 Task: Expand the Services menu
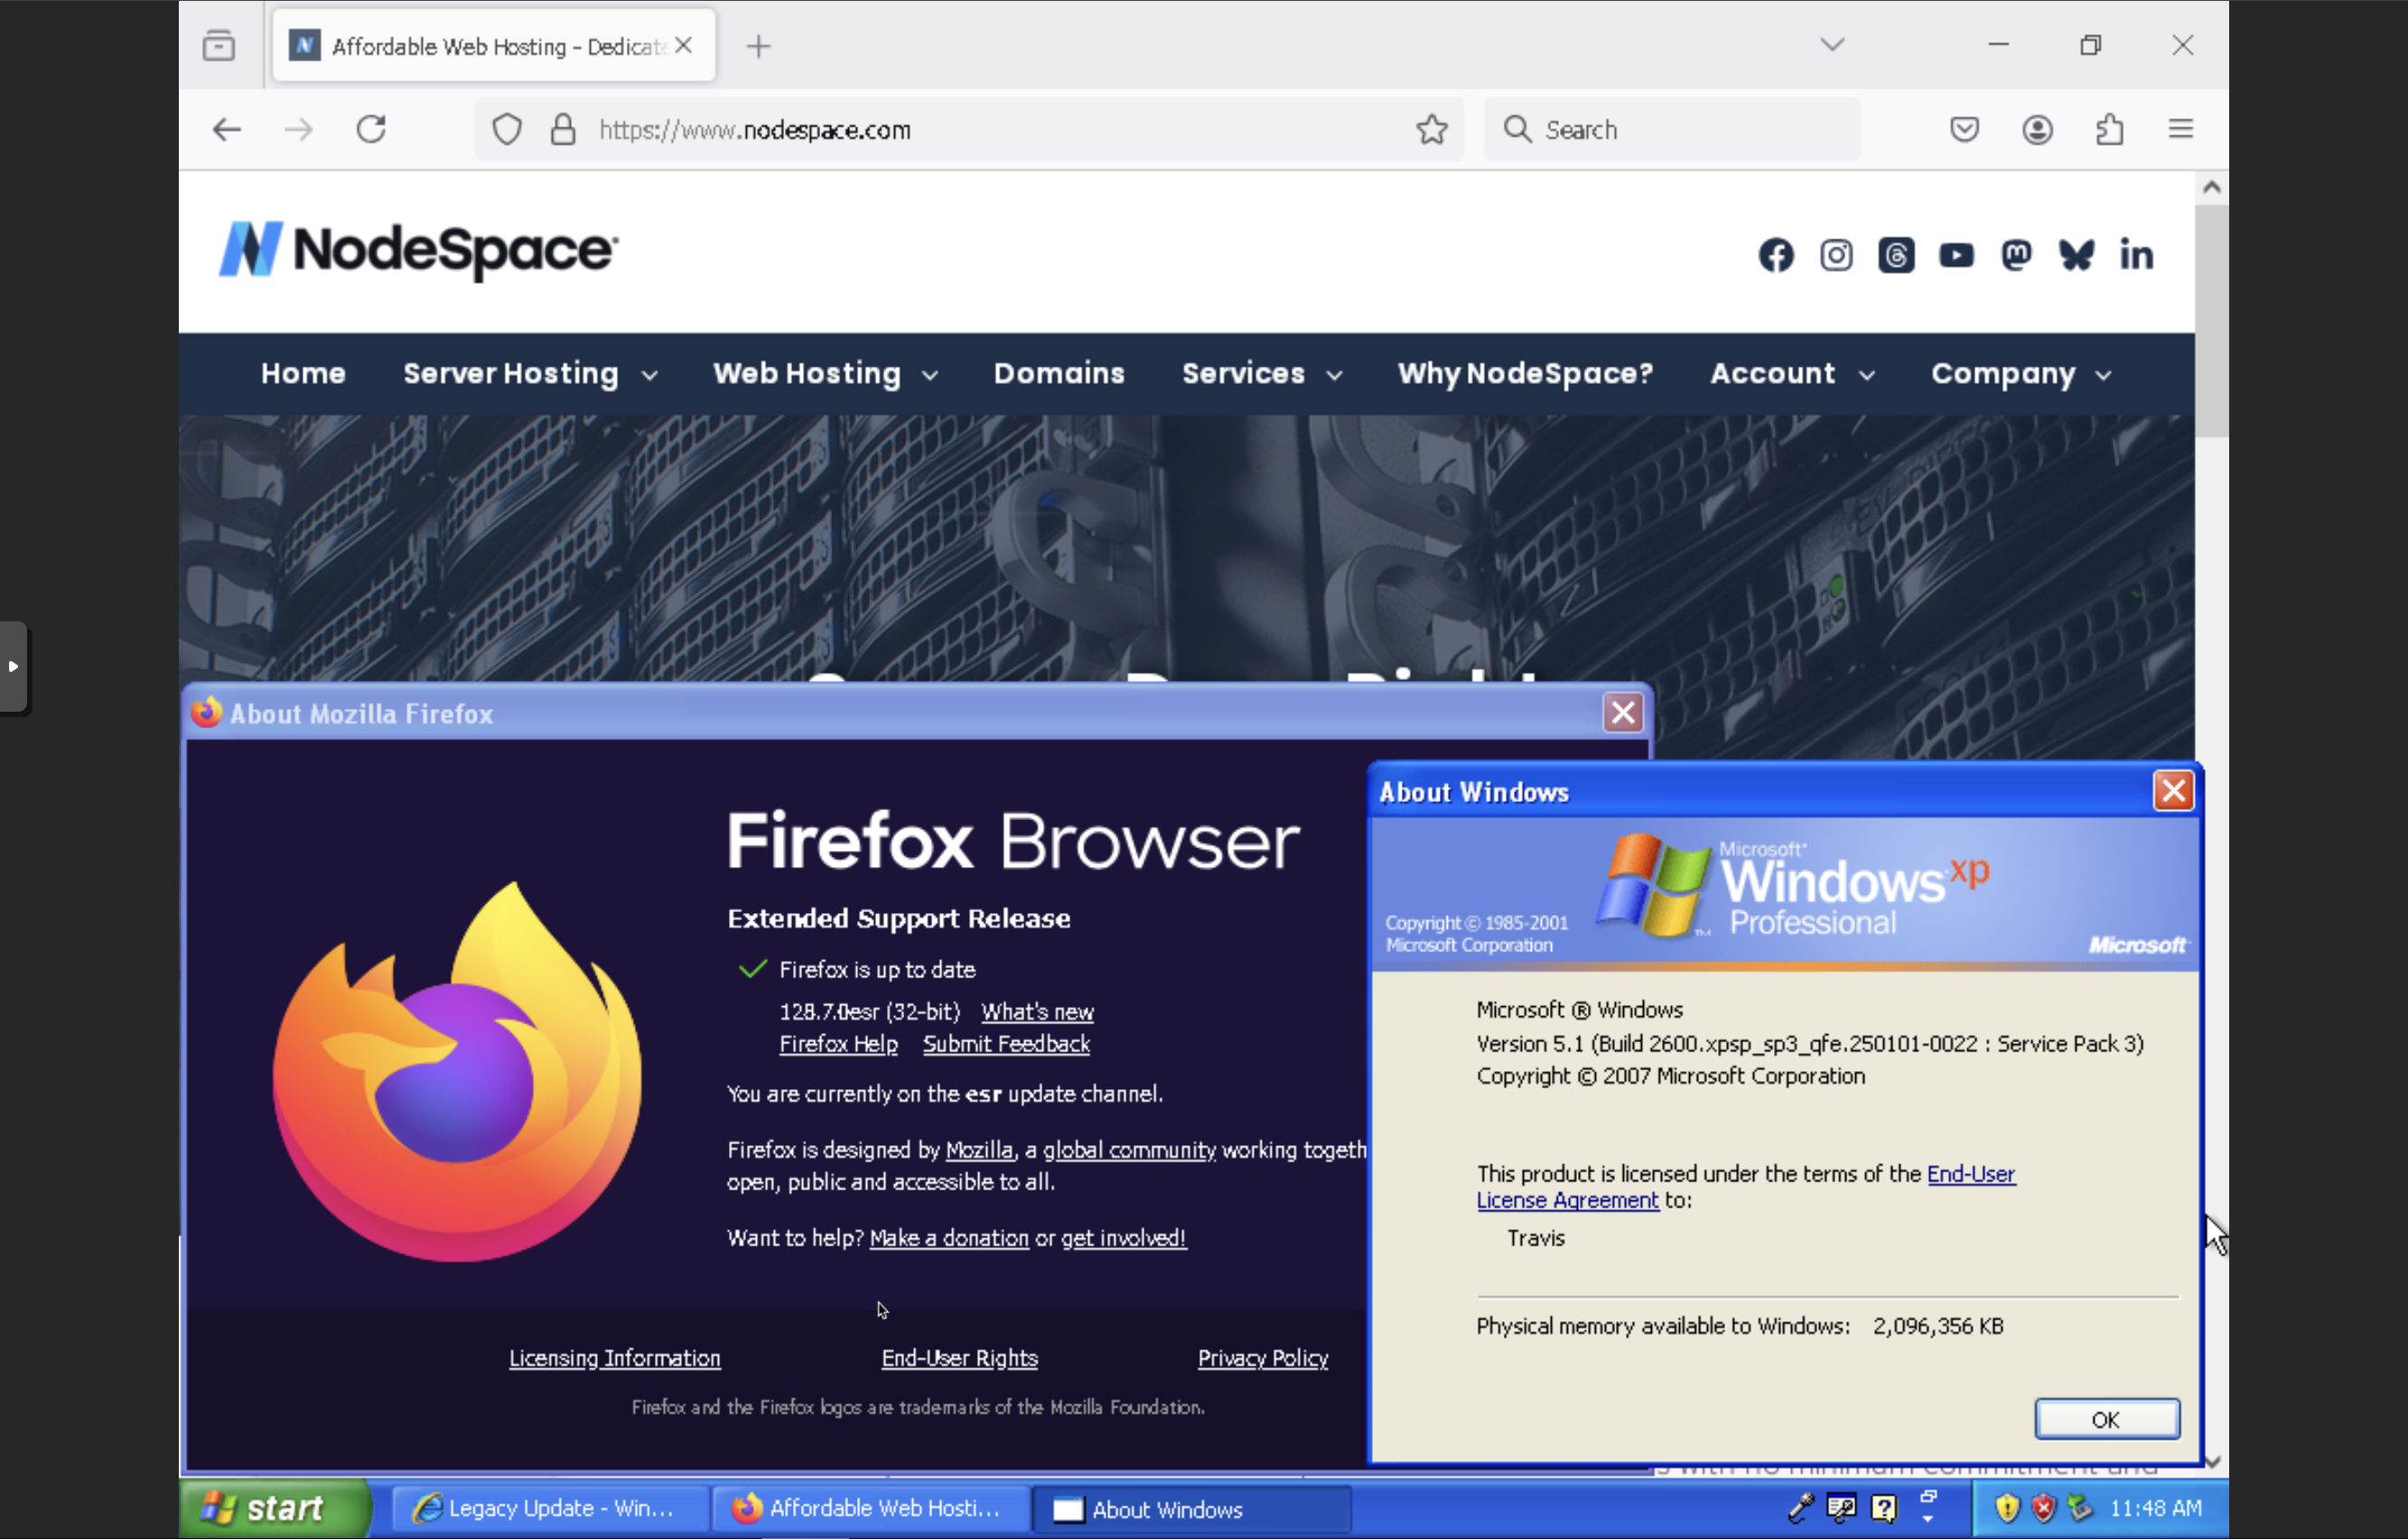tap(1261, 374)
